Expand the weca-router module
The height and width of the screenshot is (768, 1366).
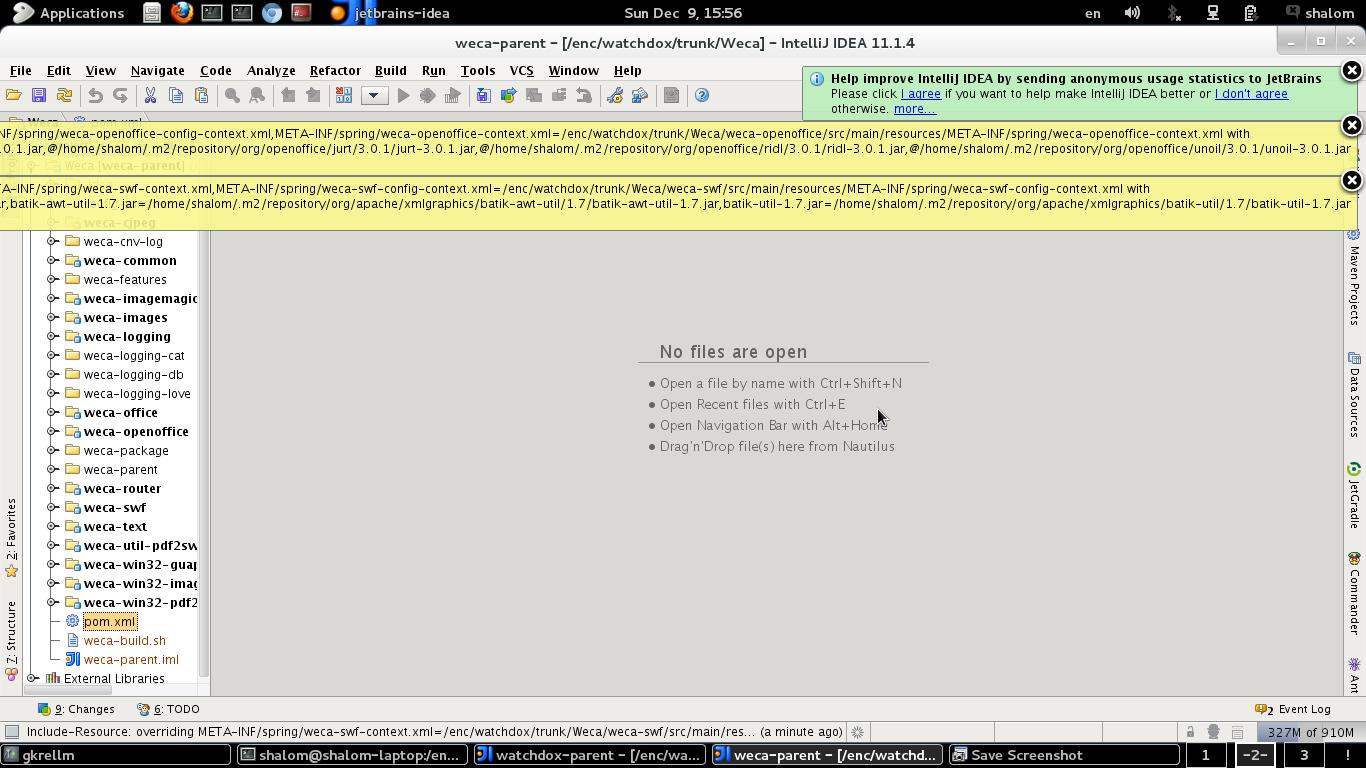click(52, 488)
